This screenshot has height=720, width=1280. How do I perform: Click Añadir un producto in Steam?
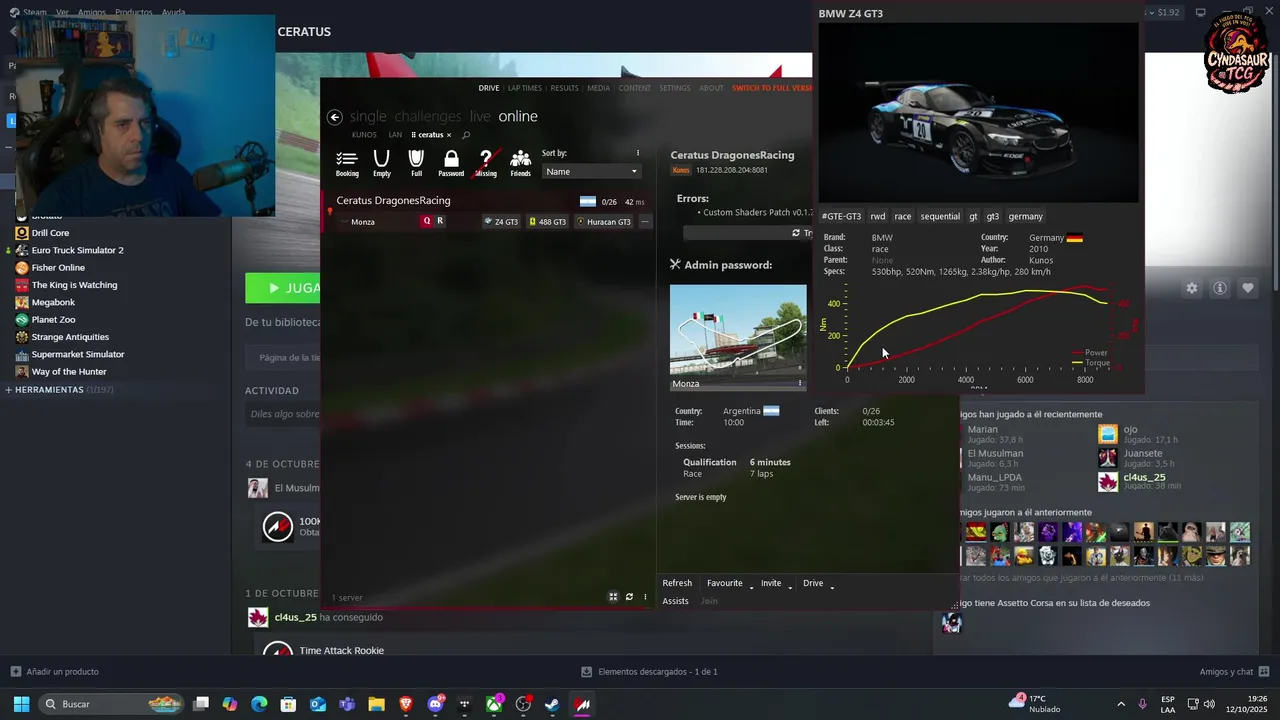pyautogui.click(x=54, y=672)
